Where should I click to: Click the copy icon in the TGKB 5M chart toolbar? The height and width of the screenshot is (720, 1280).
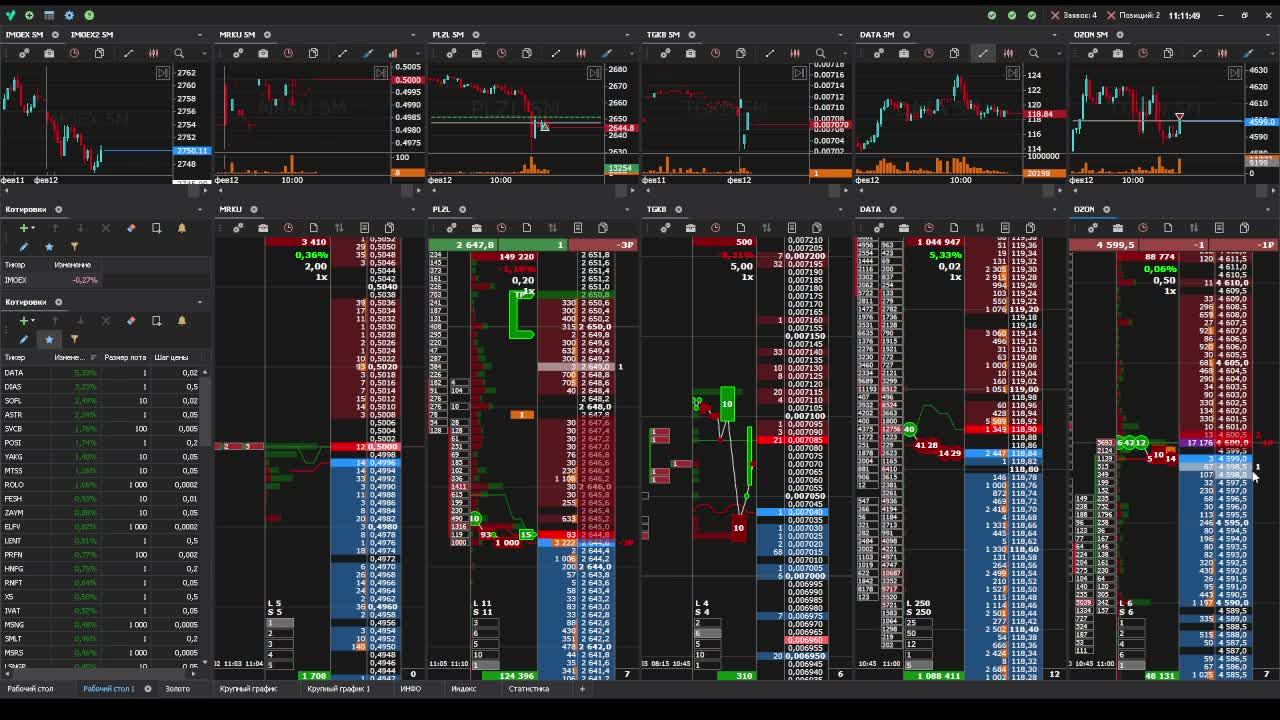740,53
